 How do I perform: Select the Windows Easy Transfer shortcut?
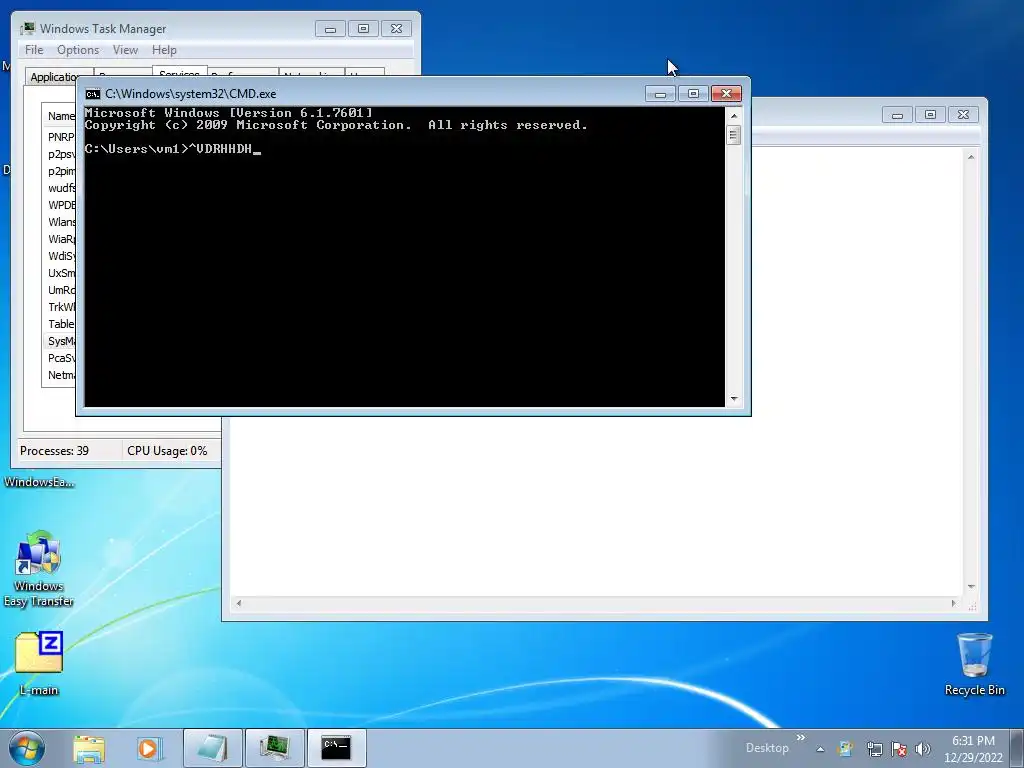(x=38, y=569)
